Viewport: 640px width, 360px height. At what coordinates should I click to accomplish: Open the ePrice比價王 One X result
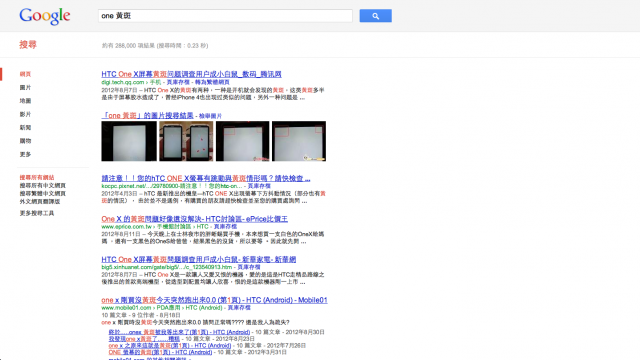coord(195,219)
